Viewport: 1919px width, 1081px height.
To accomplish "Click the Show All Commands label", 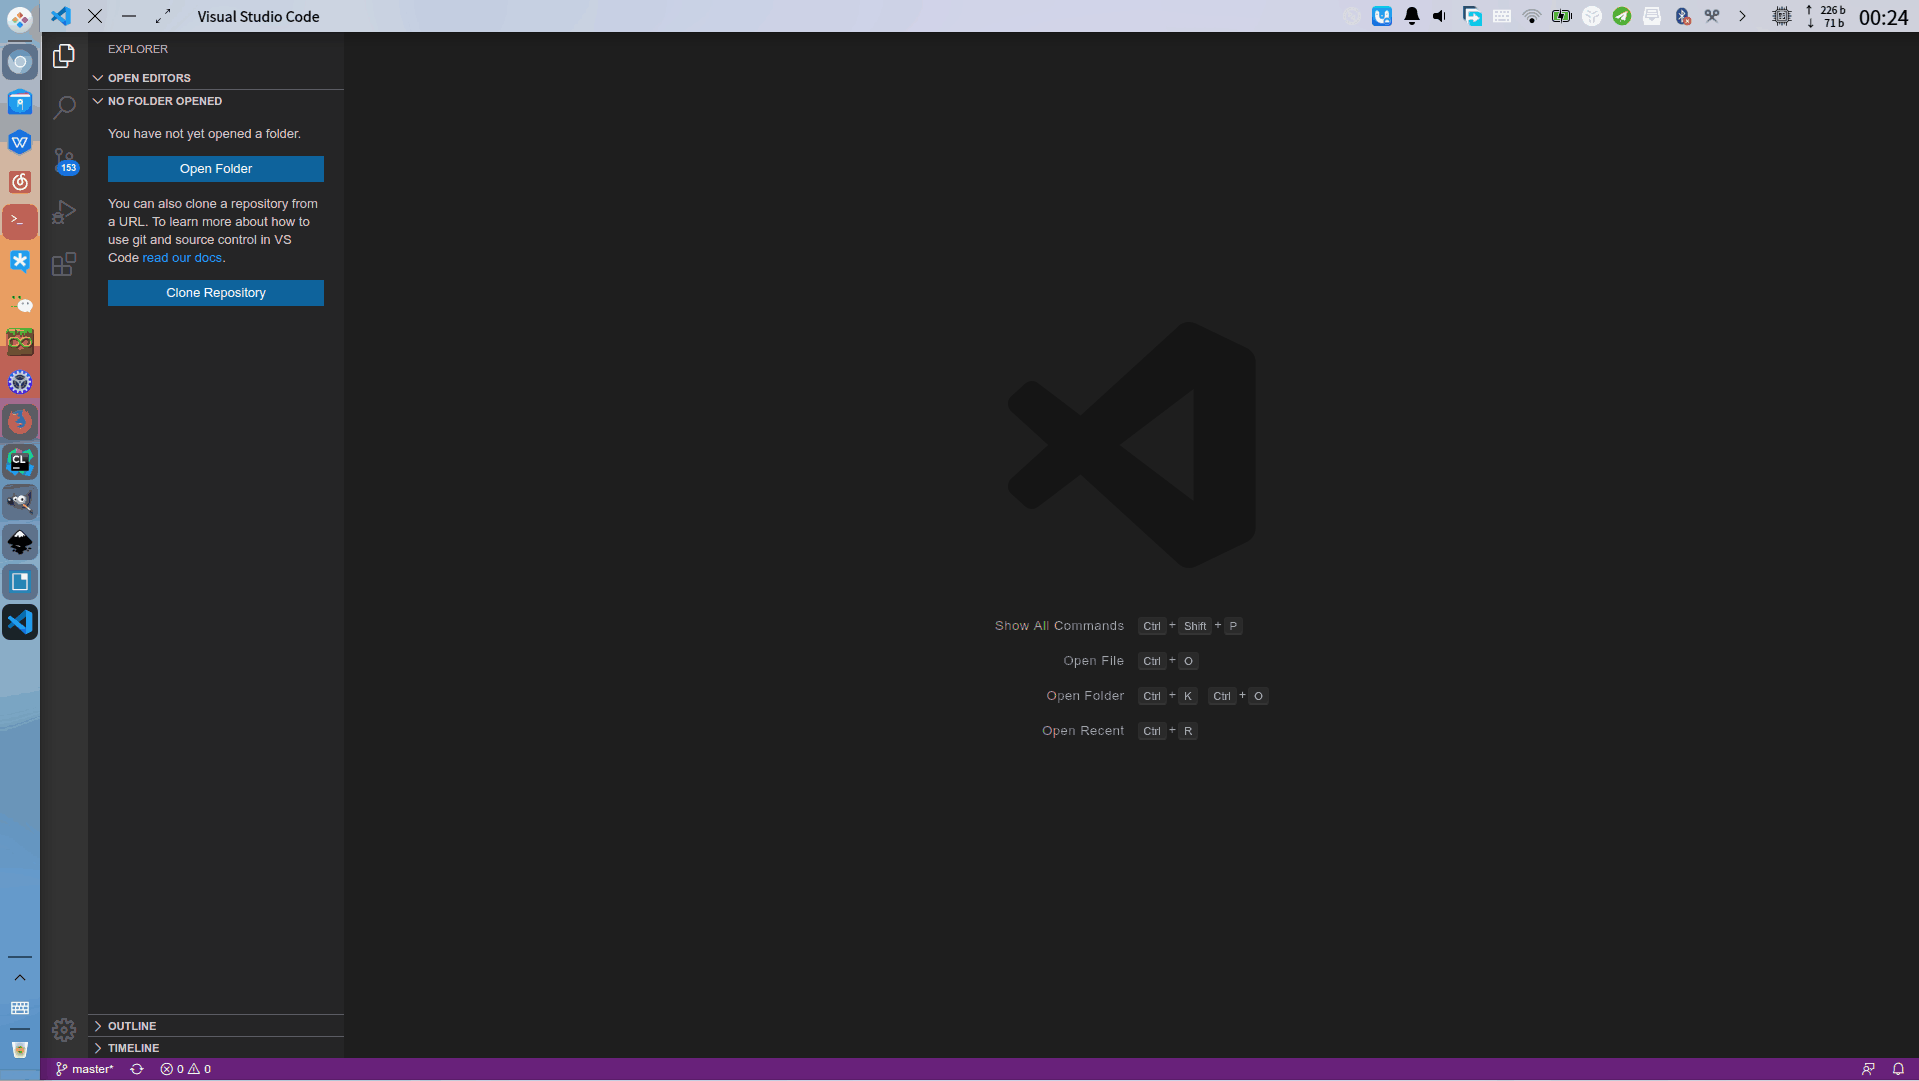I will point(1059,626).
